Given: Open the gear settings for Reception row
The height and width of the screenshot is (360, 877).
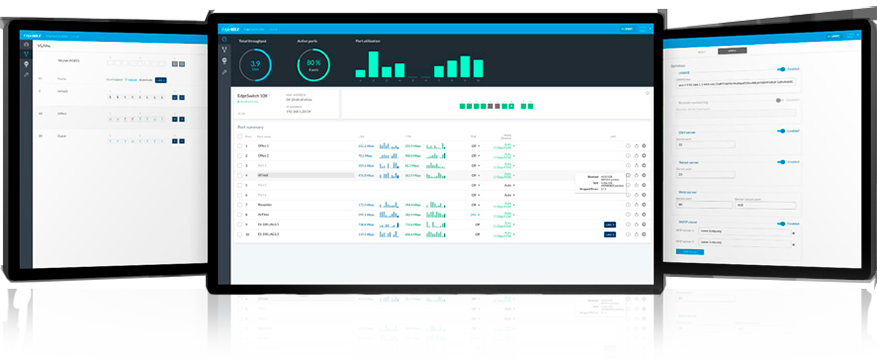Looking at the screenshot, I should click(x=644, y=205).
